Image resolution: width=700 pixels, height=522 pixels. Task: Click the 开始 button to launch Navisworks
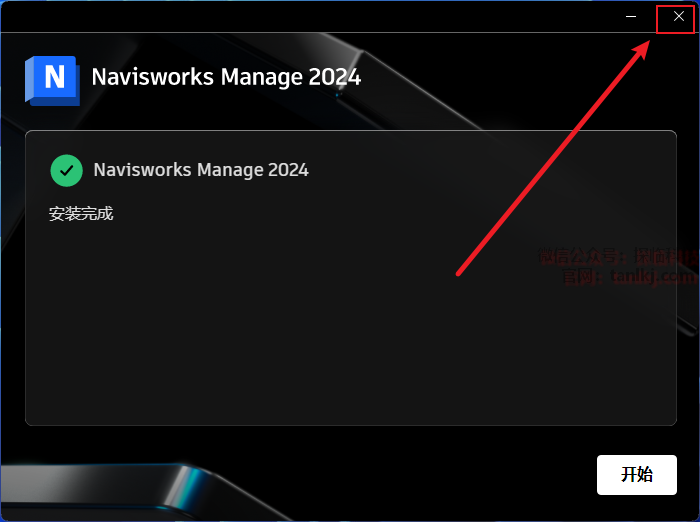pos(637,475)
